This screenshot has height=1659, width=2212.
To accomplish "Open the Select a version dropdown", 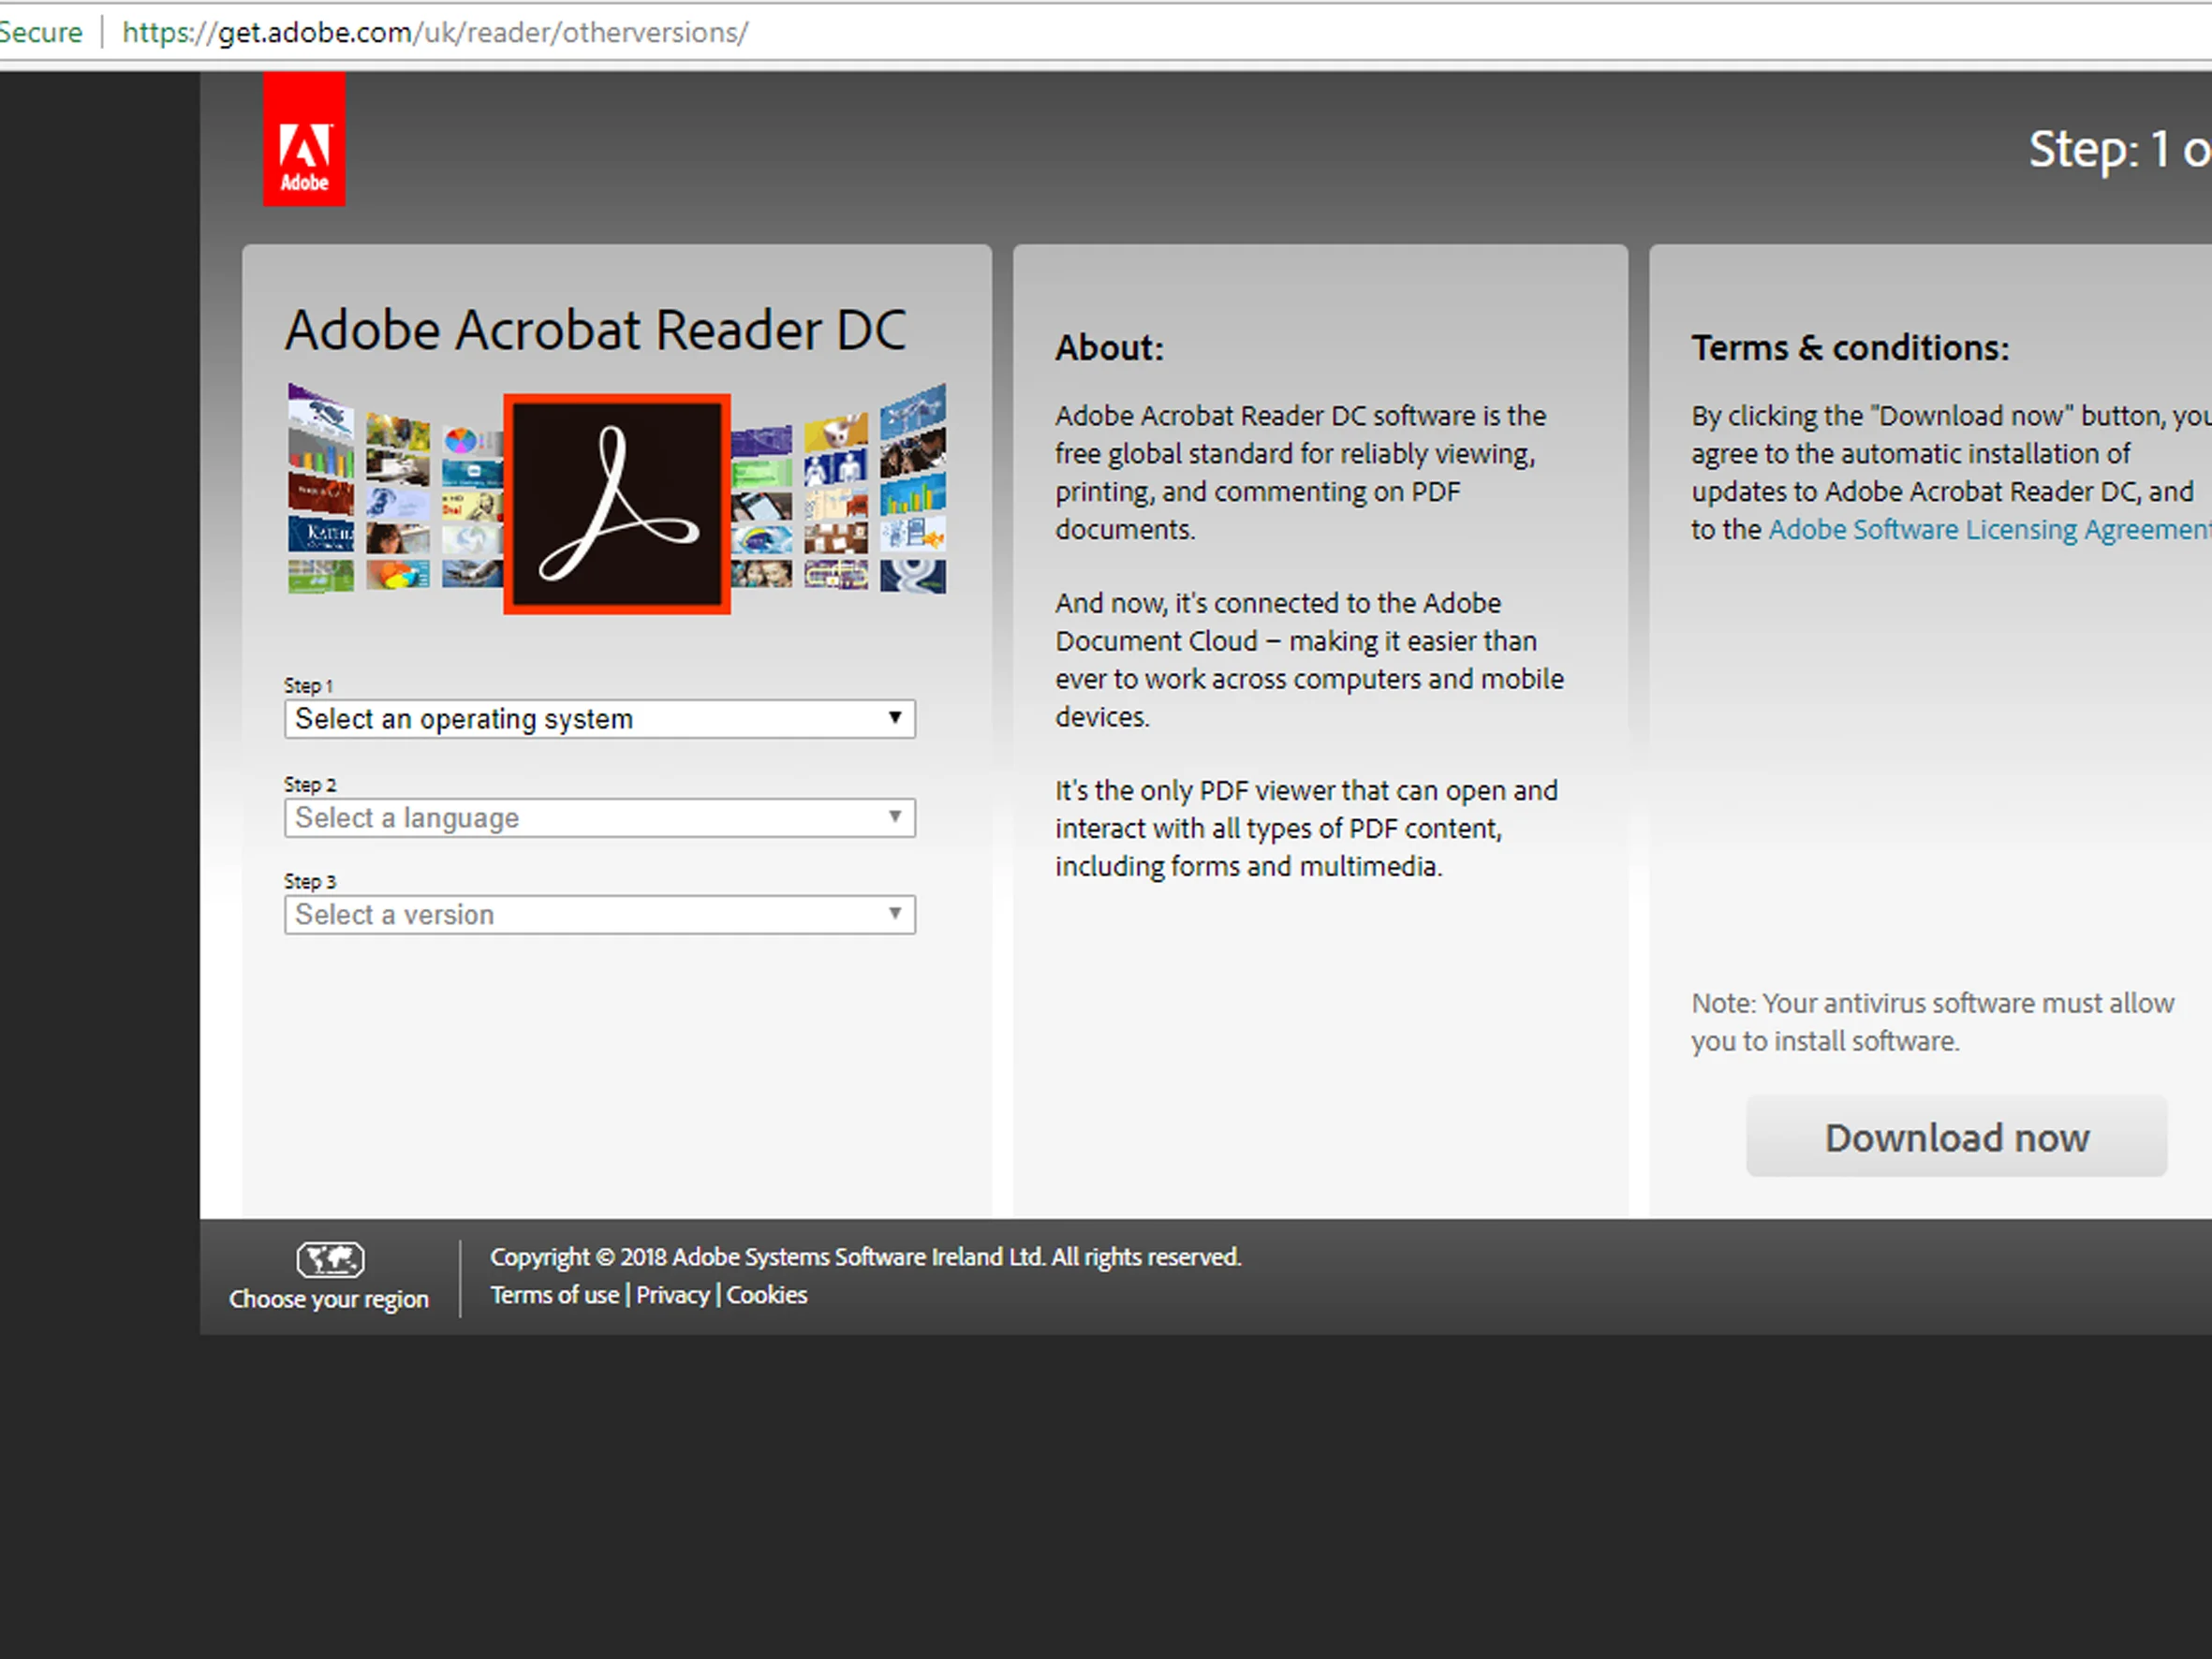I will 600,915.
